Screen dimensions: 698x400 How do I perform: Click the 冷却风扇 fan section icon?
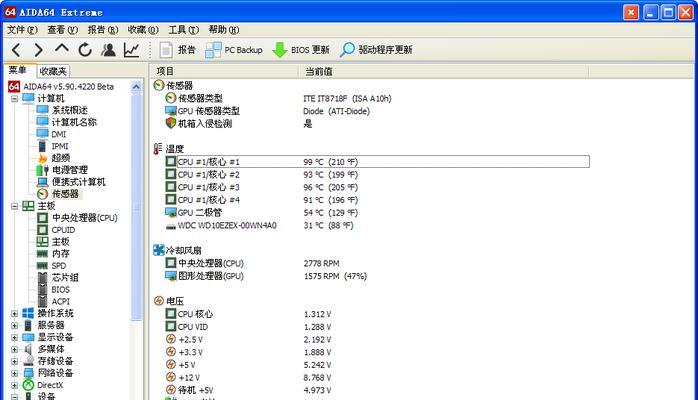(x=159, y=250)
